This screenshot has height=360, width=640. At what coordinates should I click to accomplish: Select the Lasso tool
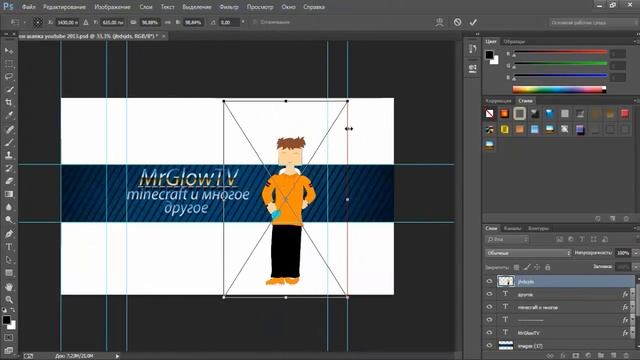9,77
